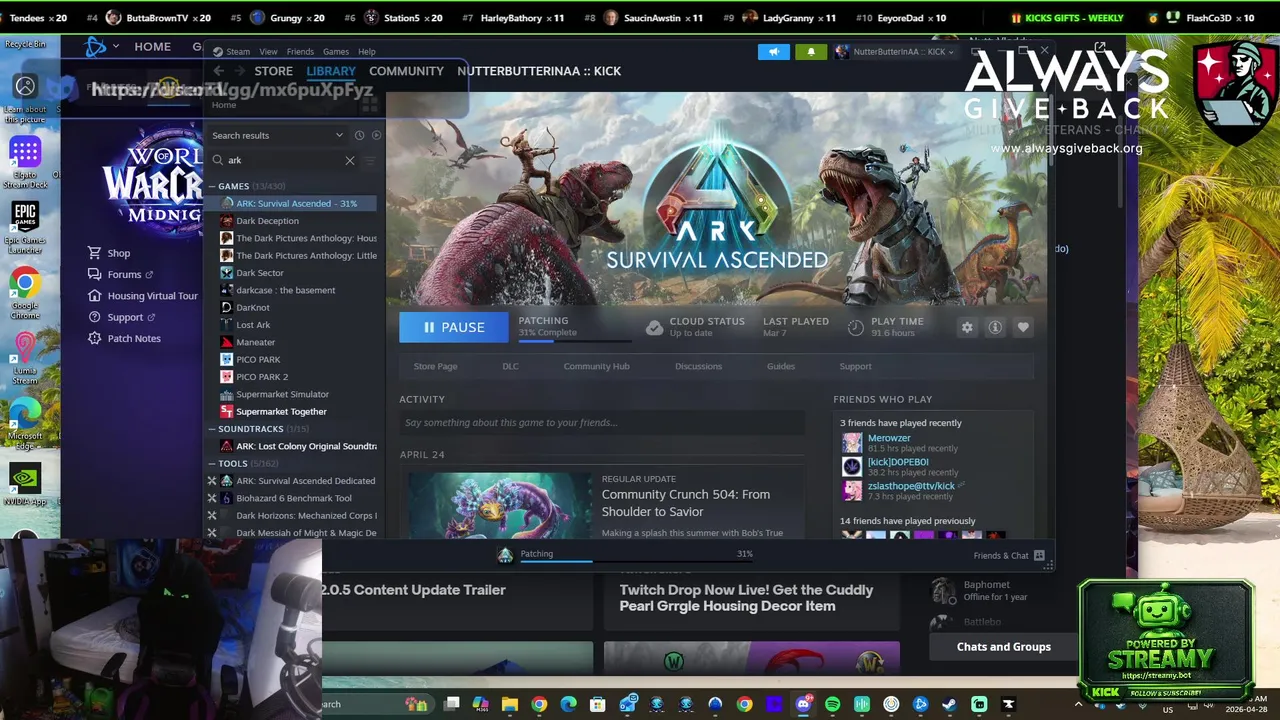
Task: Collapse the TOOLS category
Action: click(x=213, y=464)
